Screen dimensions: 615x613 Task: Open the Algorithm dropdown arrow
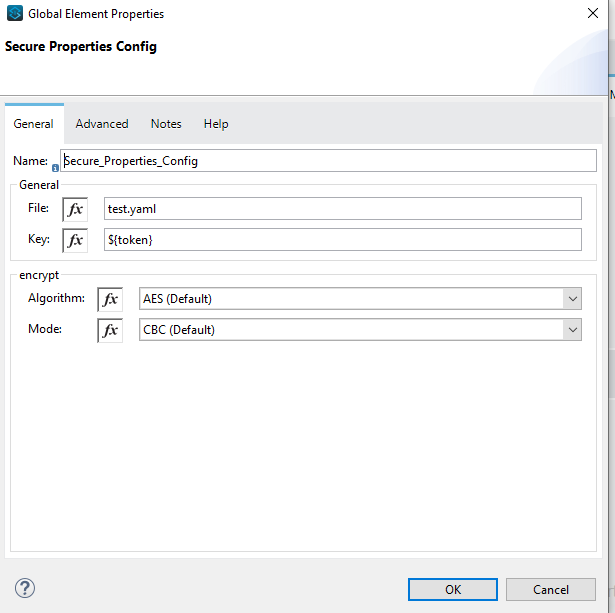tap(572, 299)
